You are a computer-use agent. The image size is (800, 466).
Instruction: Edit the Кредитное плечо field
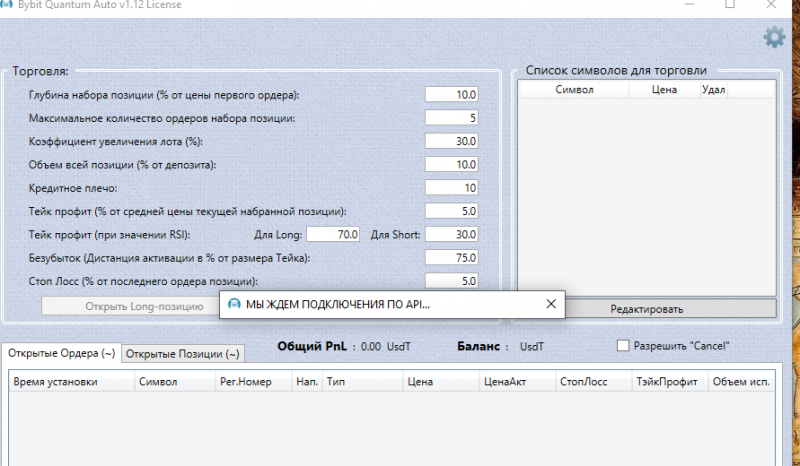point(452,188)
